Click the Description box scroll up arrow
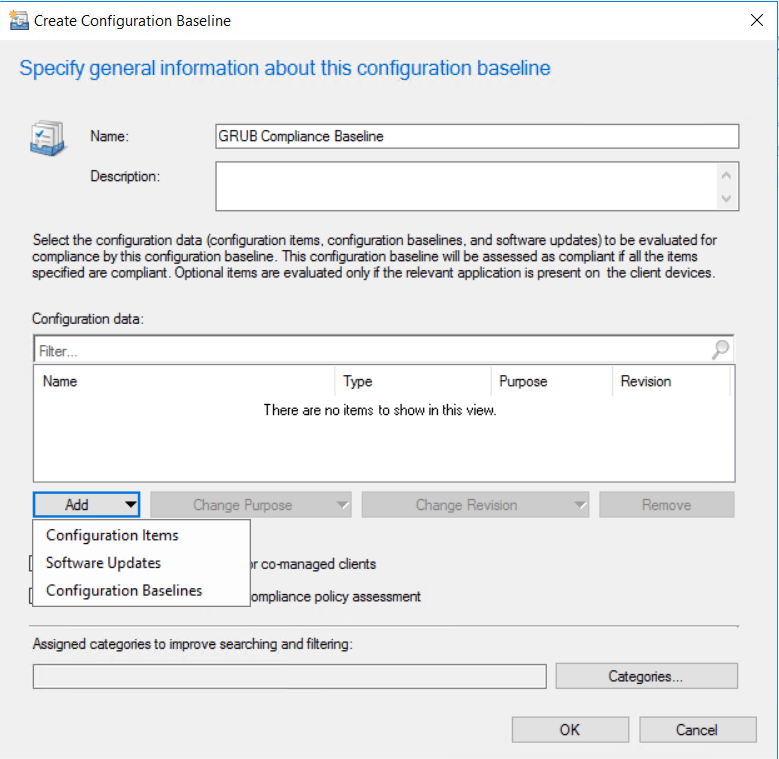Viewport: 779px width, 759px height. point(727,174)
